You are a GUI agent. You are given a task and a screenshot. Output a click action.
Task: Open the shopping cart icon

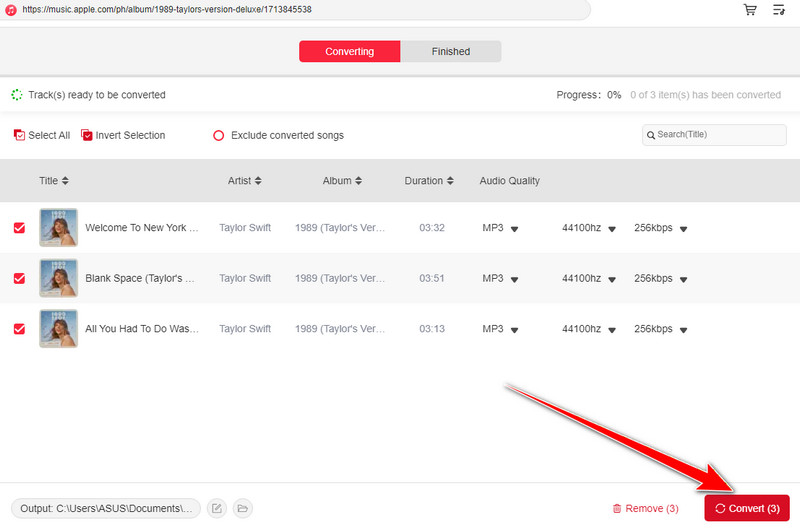coord(750,10)
